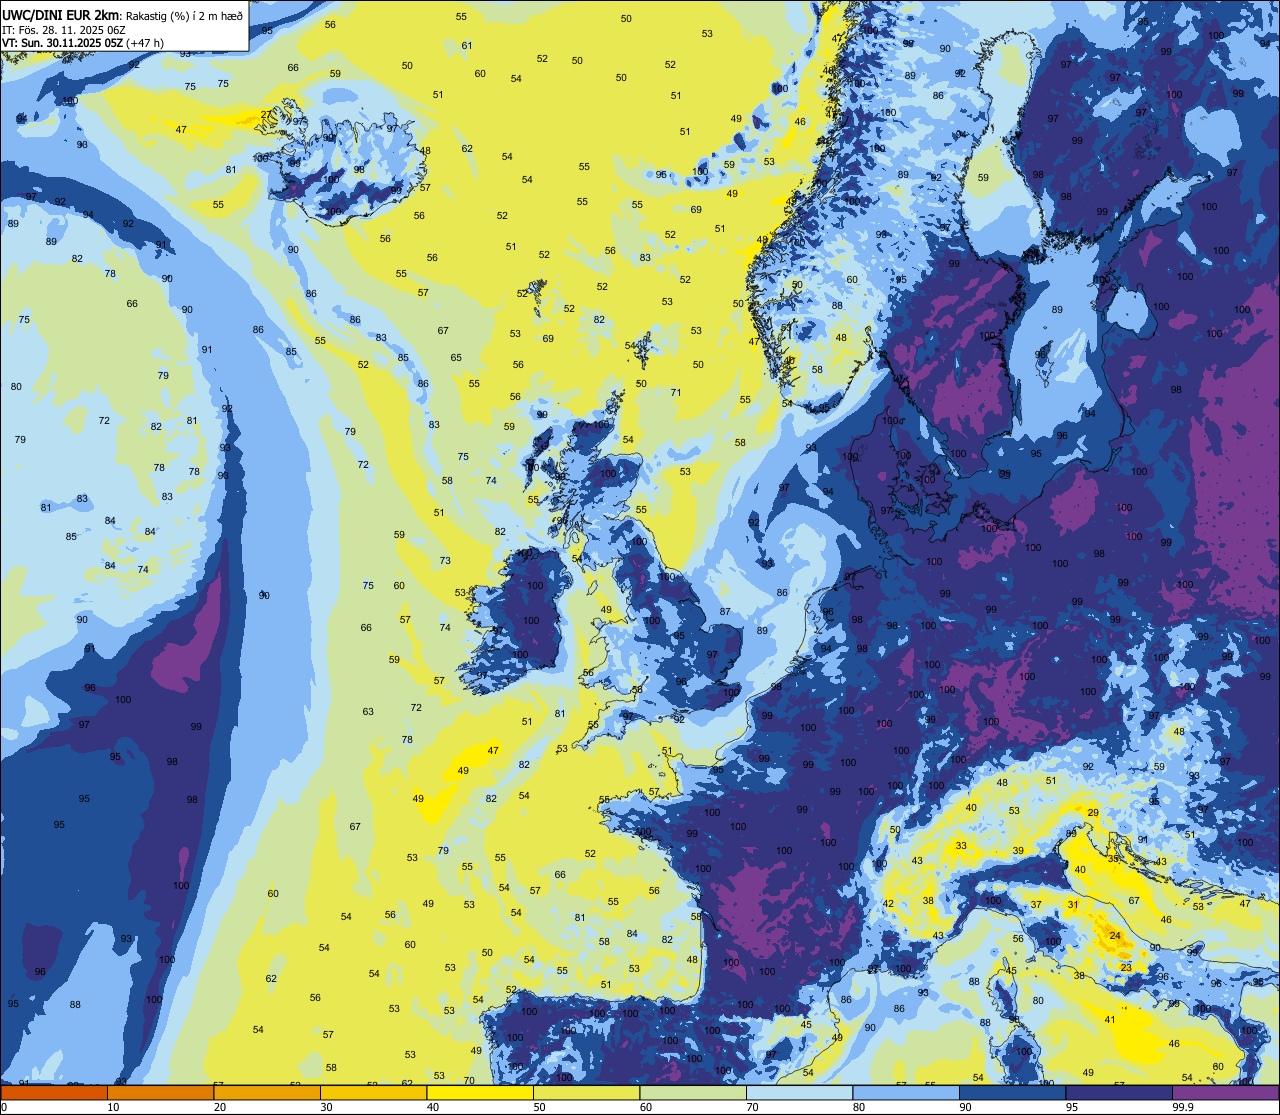
Task: Select the medium blue 90–95 legend segment
Action: (x=1013, y=1093)
